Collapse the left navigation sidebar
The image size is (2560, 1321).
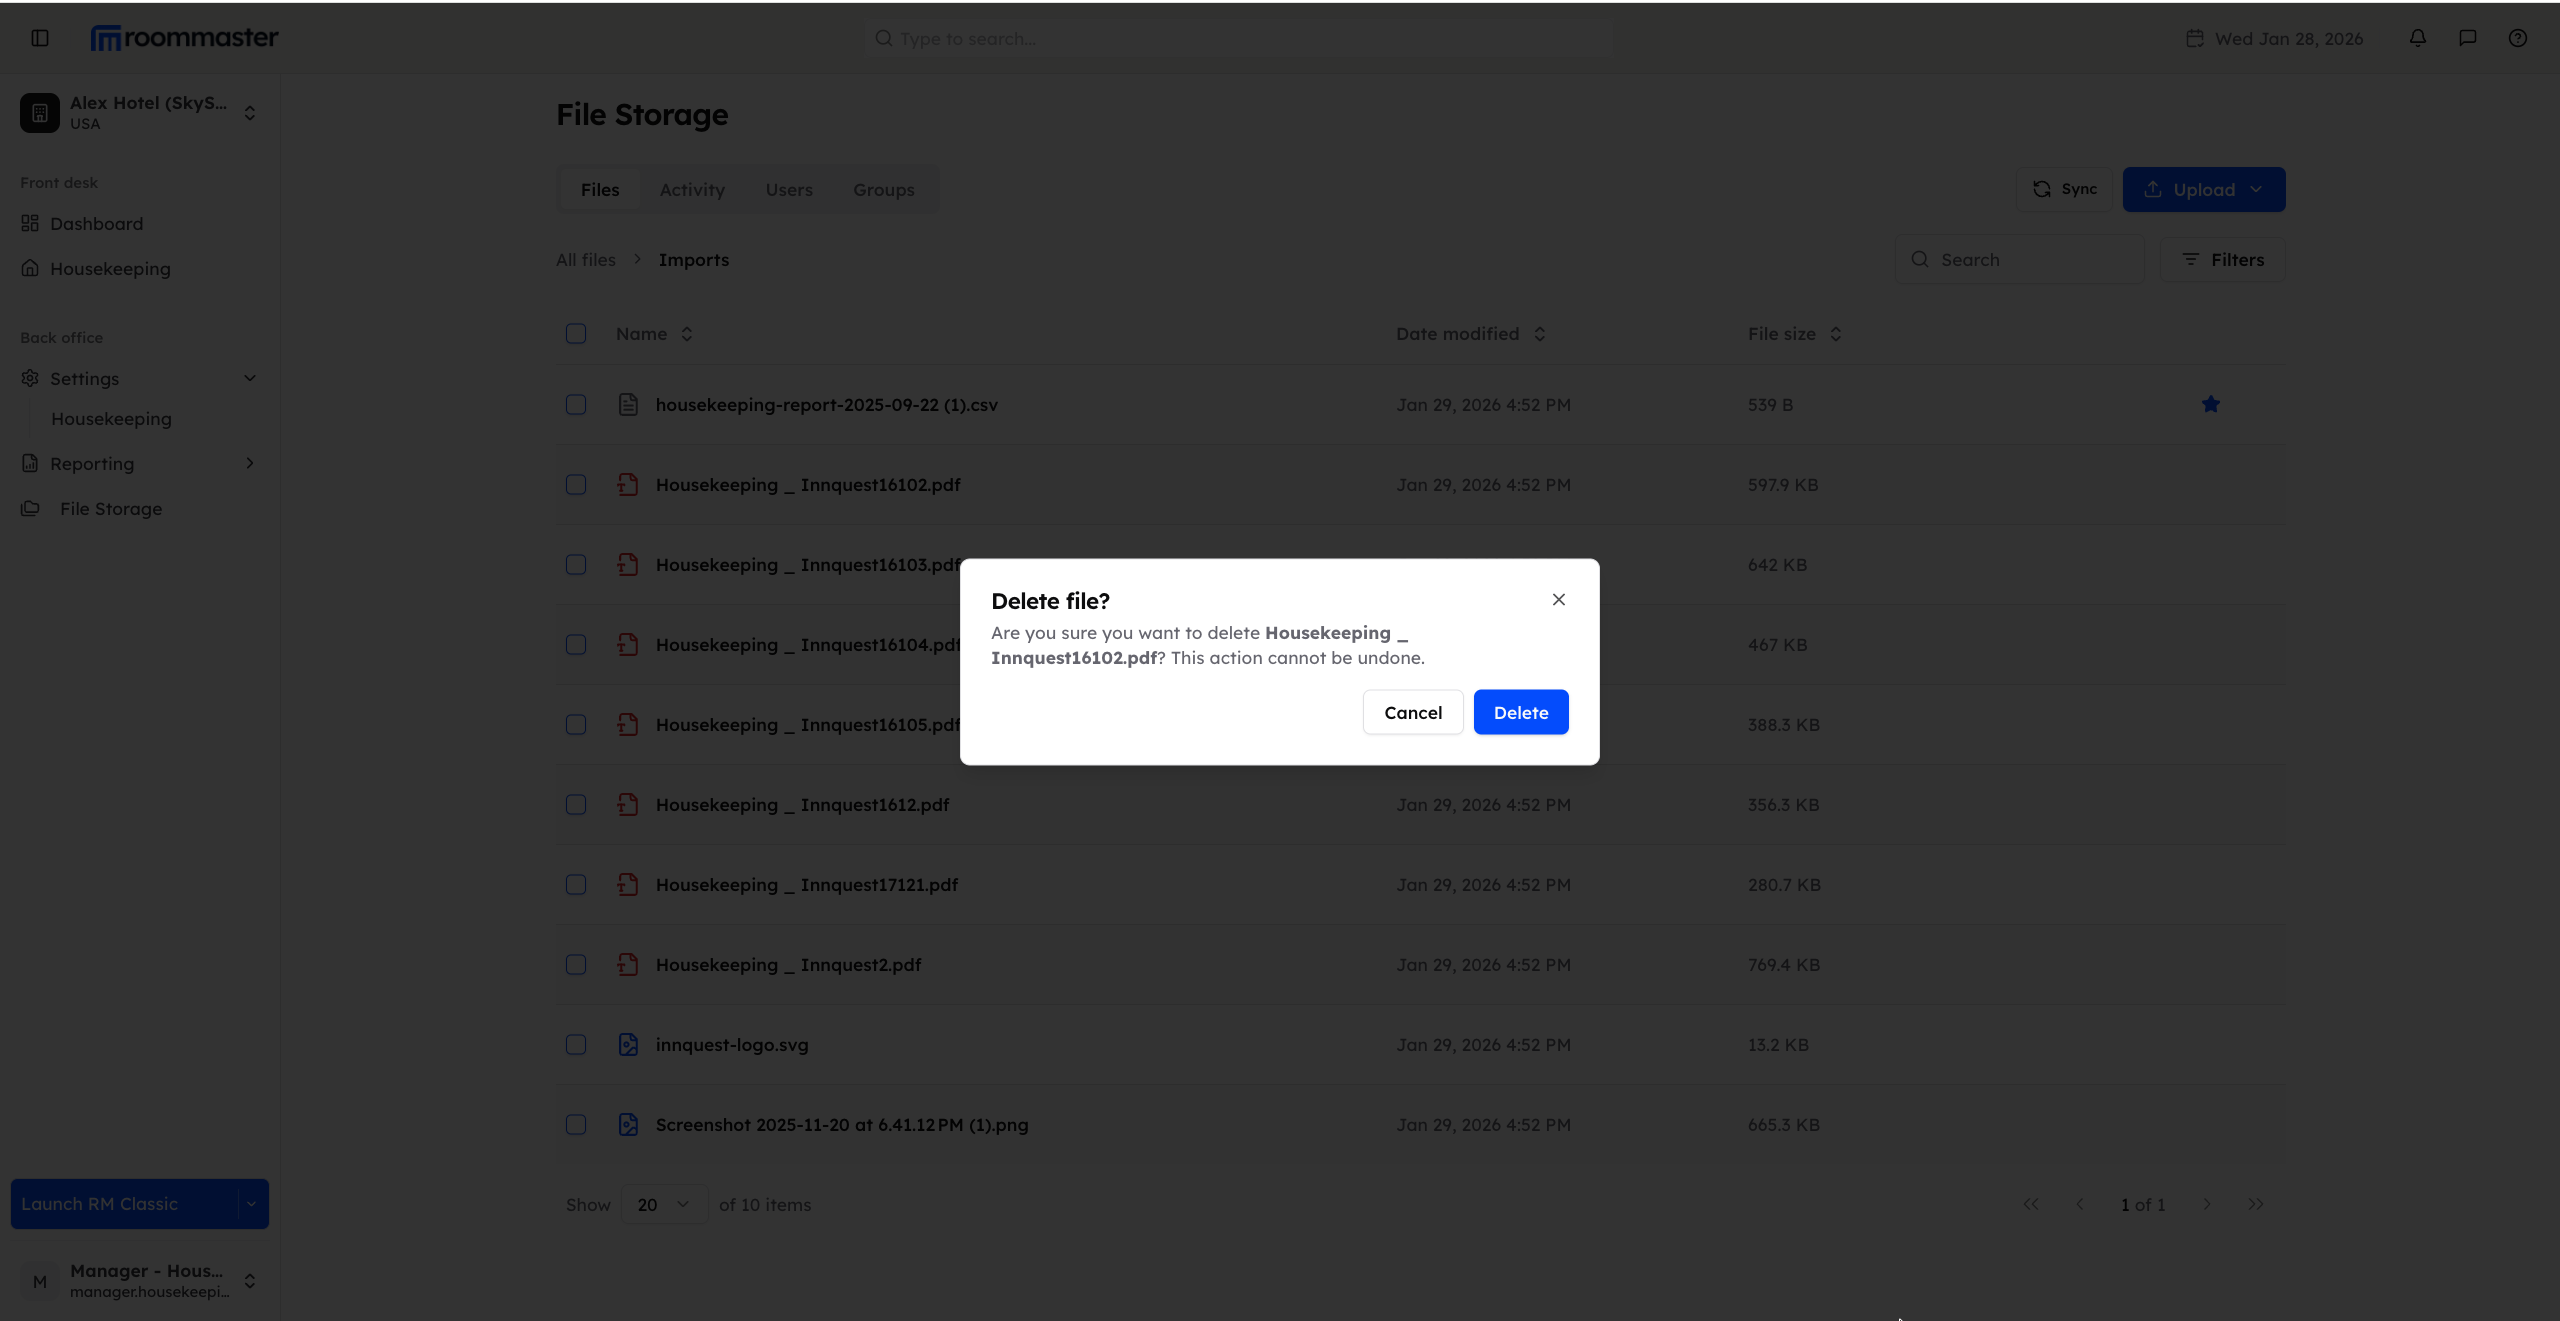(39, 38)
